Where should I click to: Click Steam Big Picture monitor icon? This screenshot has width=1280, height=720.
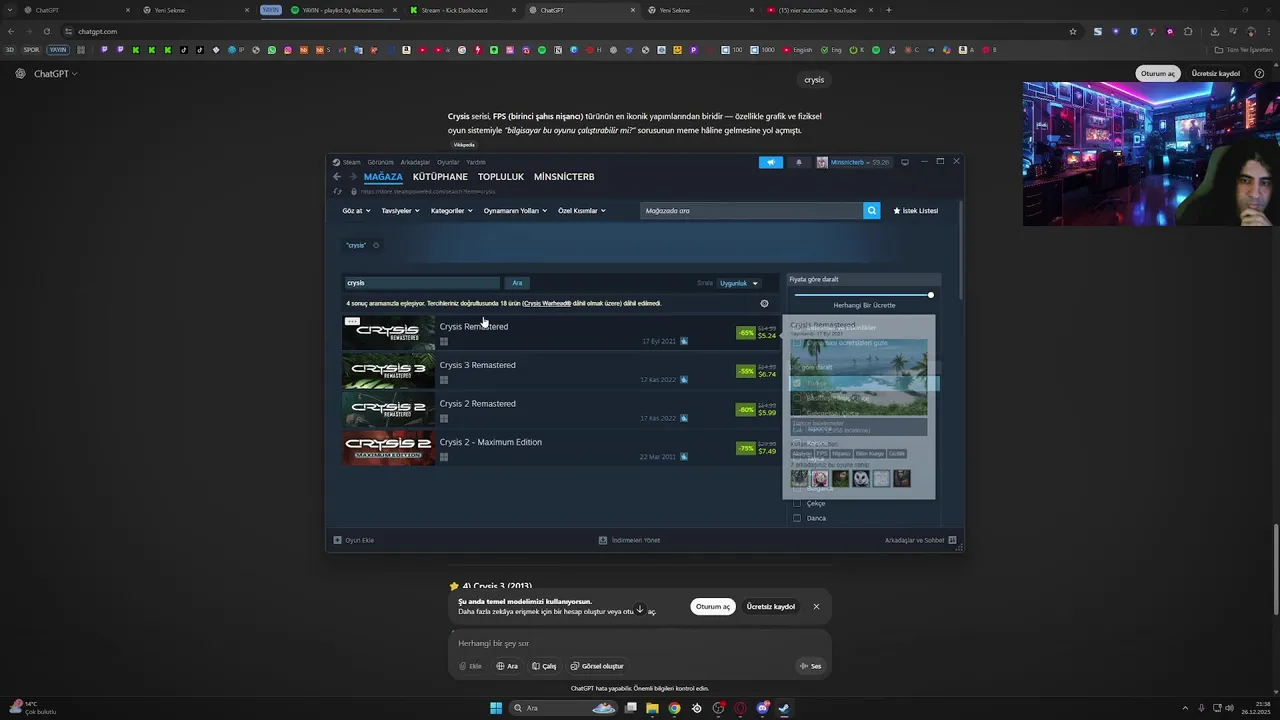pyautogui.click(x=905, y=162)
